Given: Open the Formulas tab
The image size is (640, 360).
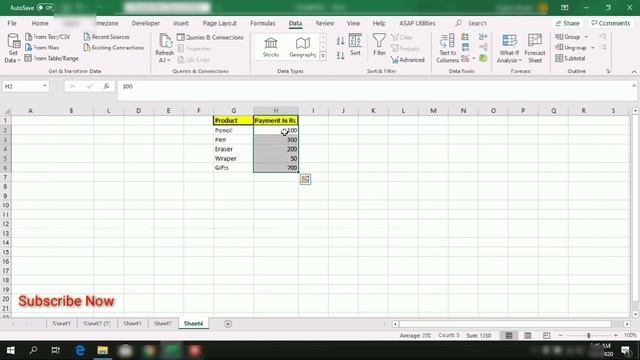Looking at the screenshot, I should click(262, 23).
